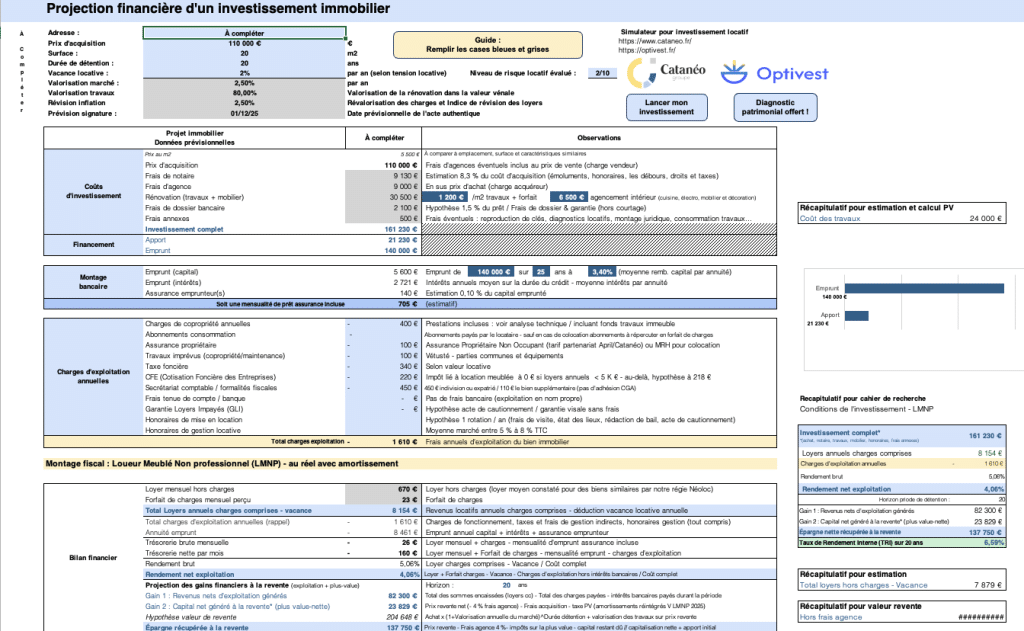Select the Révision inflation 2,50% cell
The height and width of the screenshot is (631, 1024).
point(244,103)
